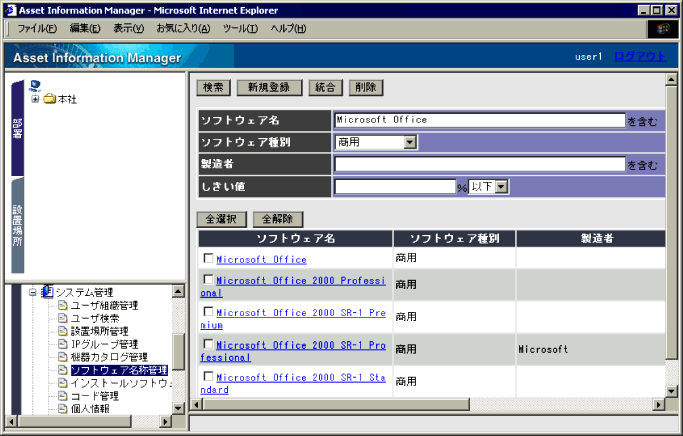Open the ソフトウェア種別 dropdown showing 商用
This screenshot has width=683, height=436.
pos(410,142)
